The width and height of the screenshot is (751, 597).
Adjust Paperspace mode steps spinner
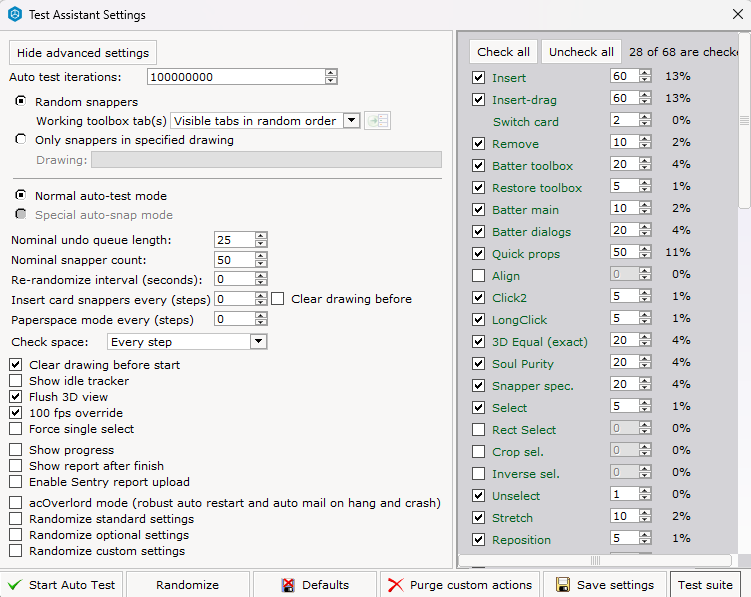point(261,319)
